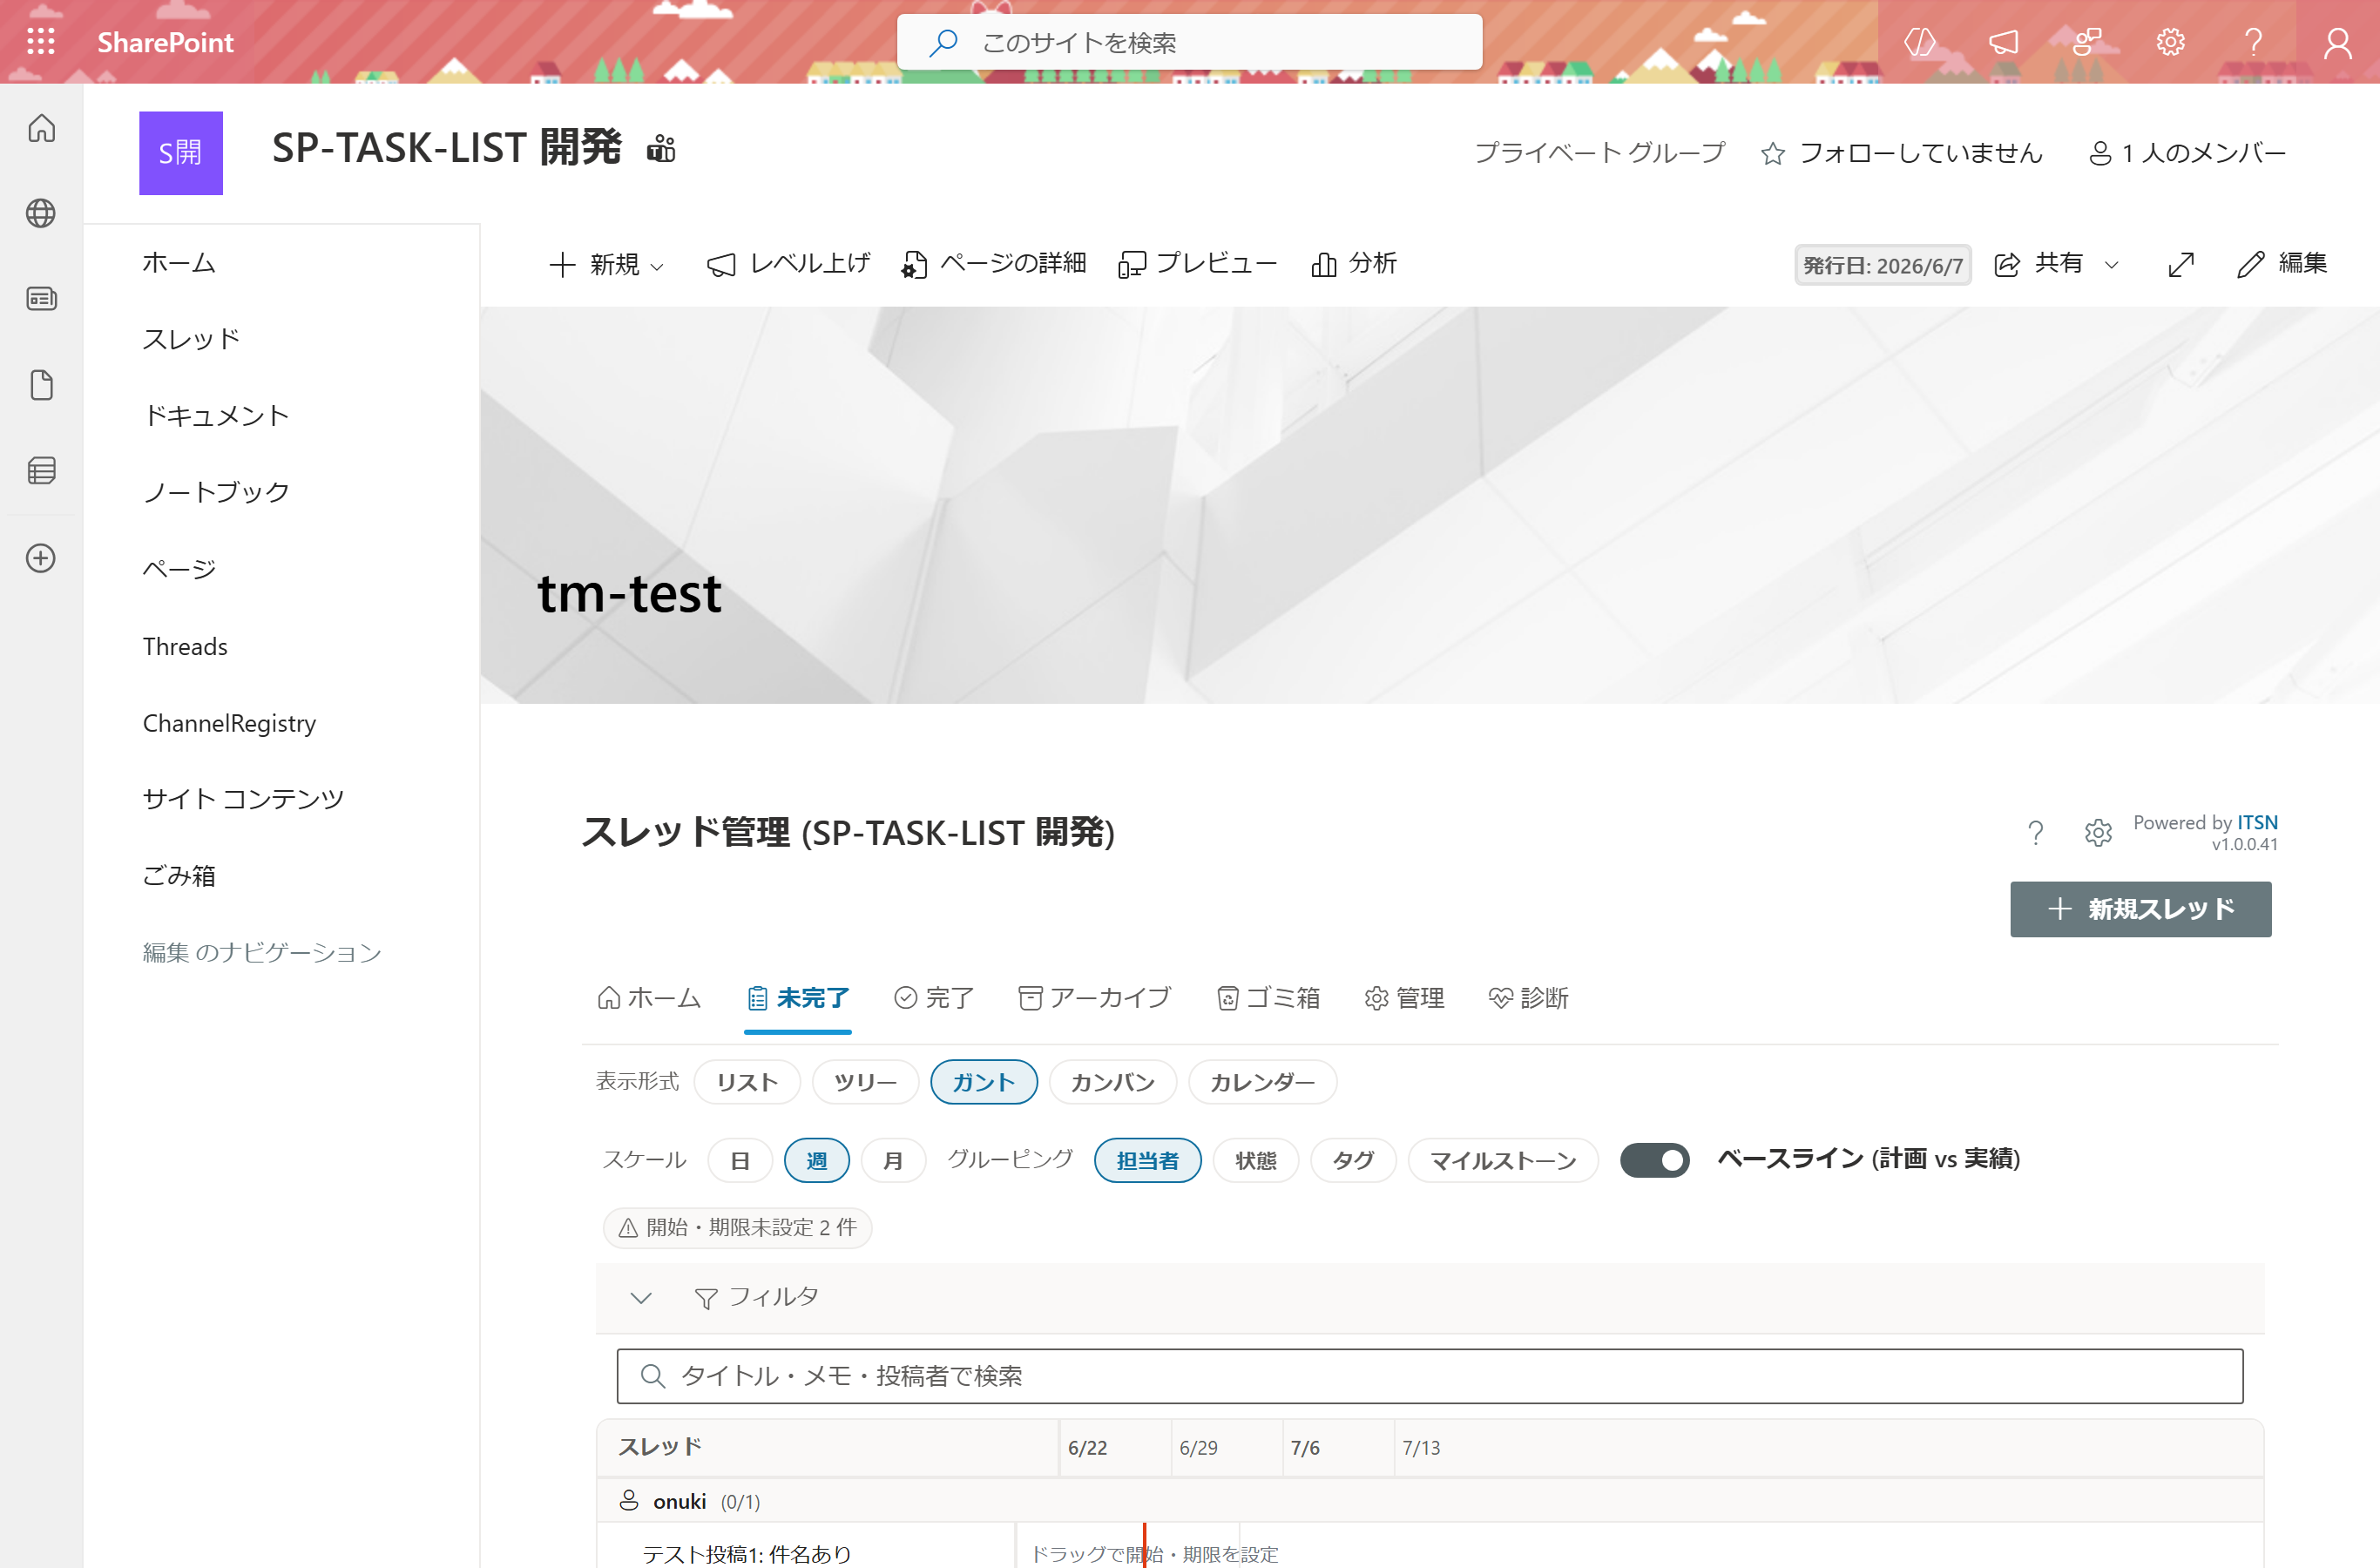Switch to the アーカイブ tab
The image size is (2380, 1568).
1095,998
